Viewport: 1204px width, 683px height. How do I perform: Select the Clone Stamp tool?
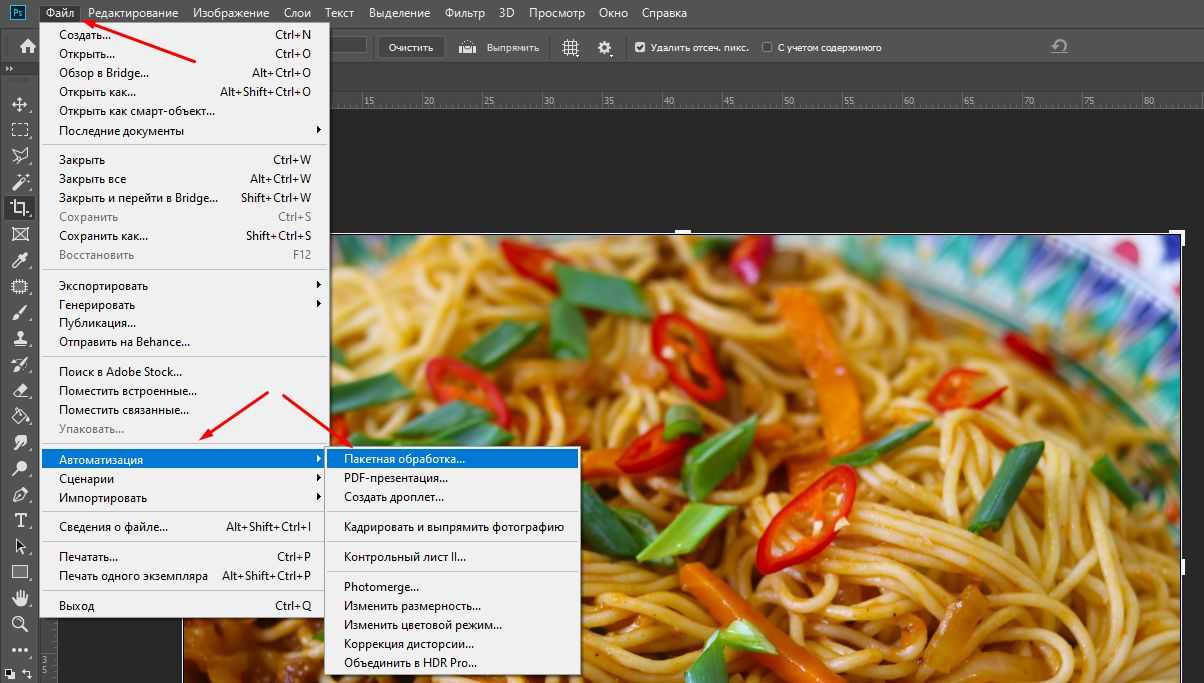click(19, 338)
